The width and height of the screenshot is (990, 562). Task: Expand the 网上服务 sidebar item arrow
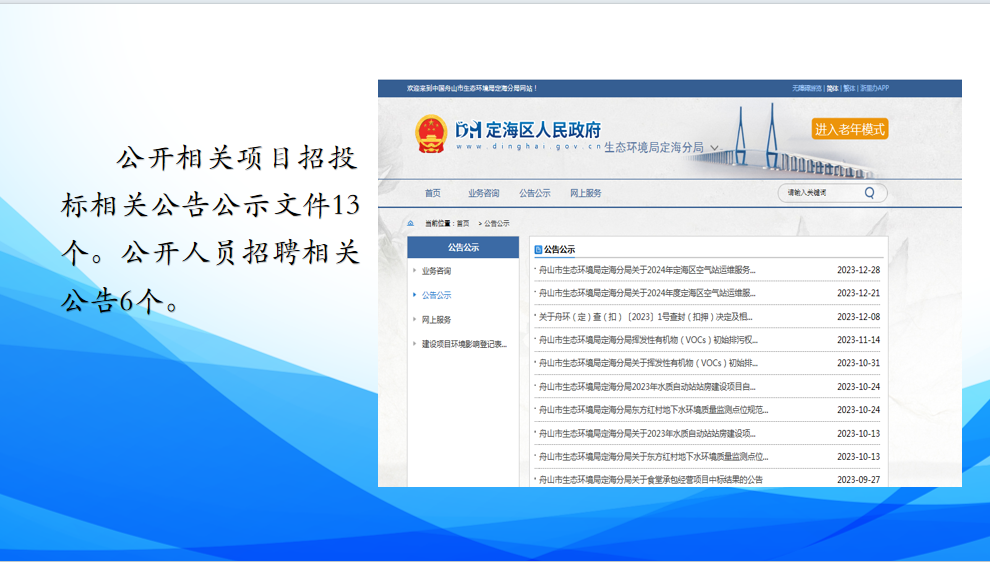click(414, 320)
